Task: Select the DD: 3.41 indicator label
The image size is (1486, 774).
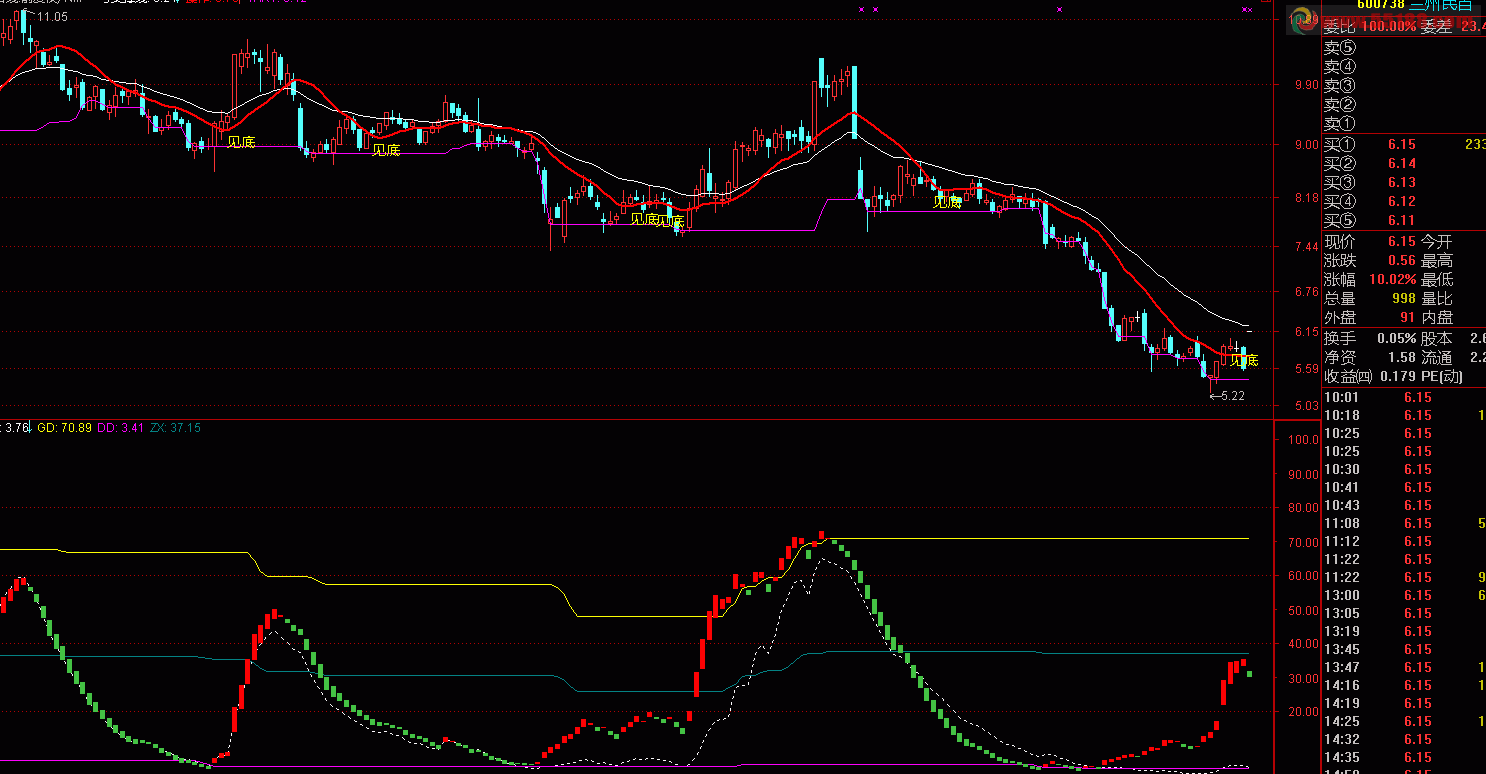Action: (121, 428)
